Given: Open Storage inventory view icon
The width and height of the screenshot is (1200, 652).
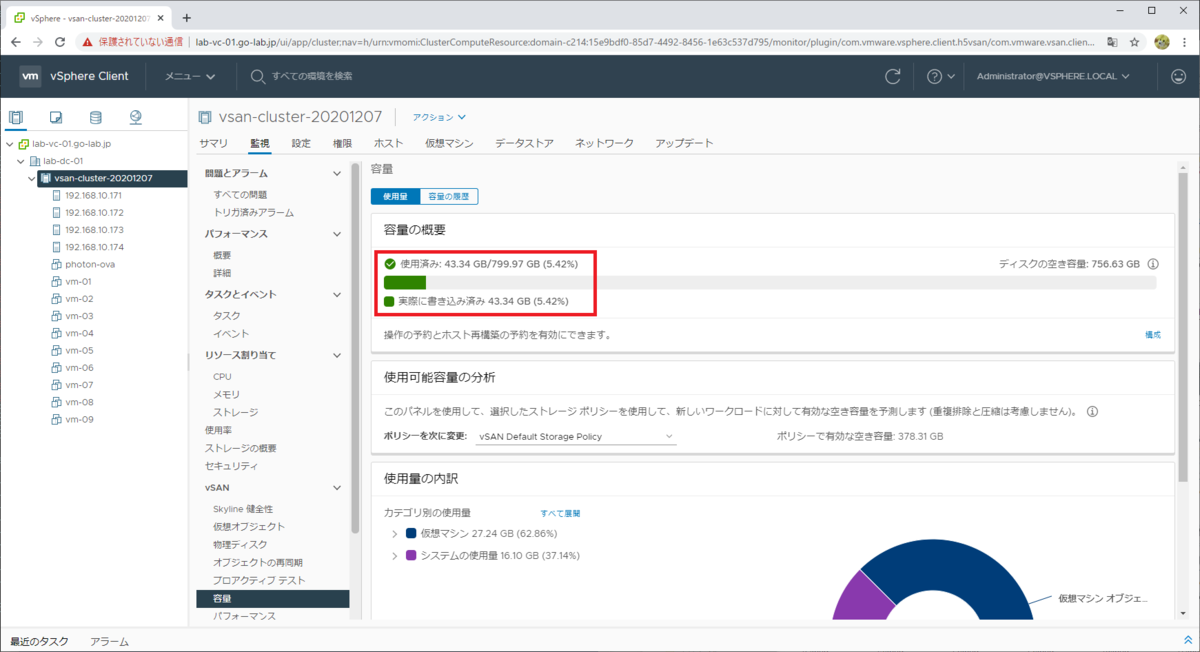Looking at the screenshot, I should coord(96,117).
